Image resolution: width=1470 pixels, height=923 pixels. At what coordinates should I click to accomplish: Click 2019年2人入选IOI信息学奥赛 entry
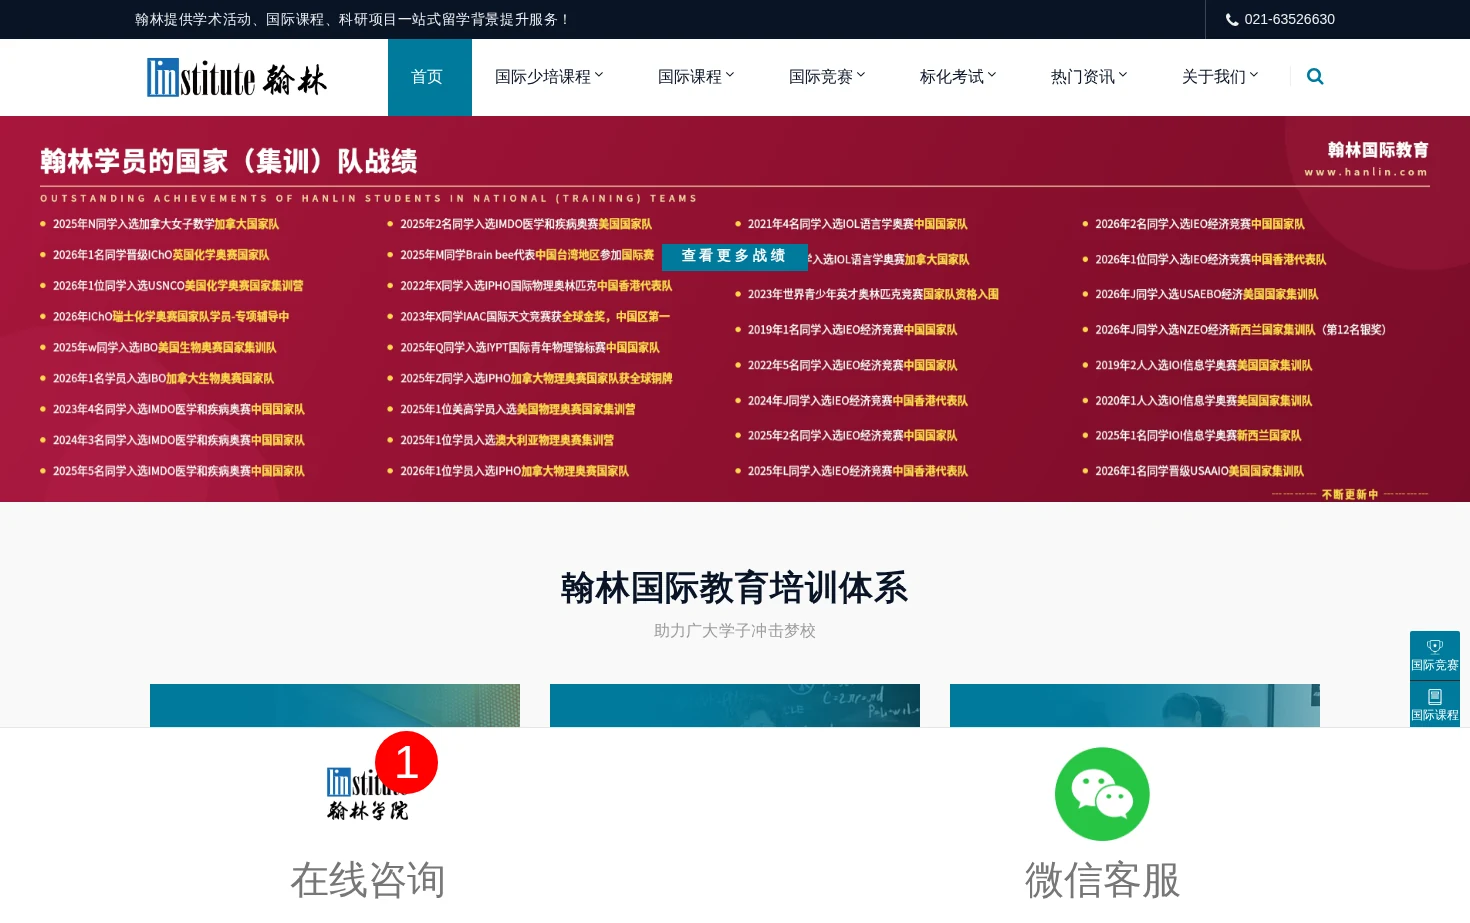[x=1203, y=366]
